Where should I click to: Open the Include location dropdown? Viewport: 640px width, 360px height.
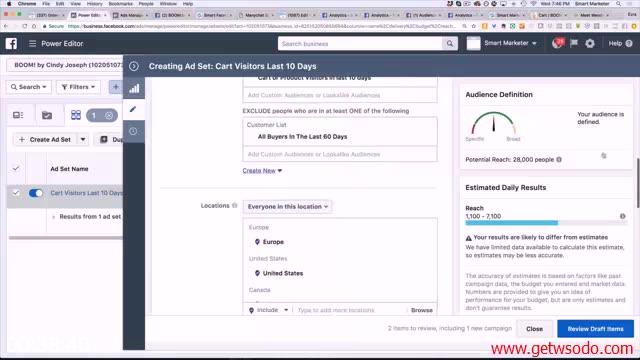coord(269,310)
